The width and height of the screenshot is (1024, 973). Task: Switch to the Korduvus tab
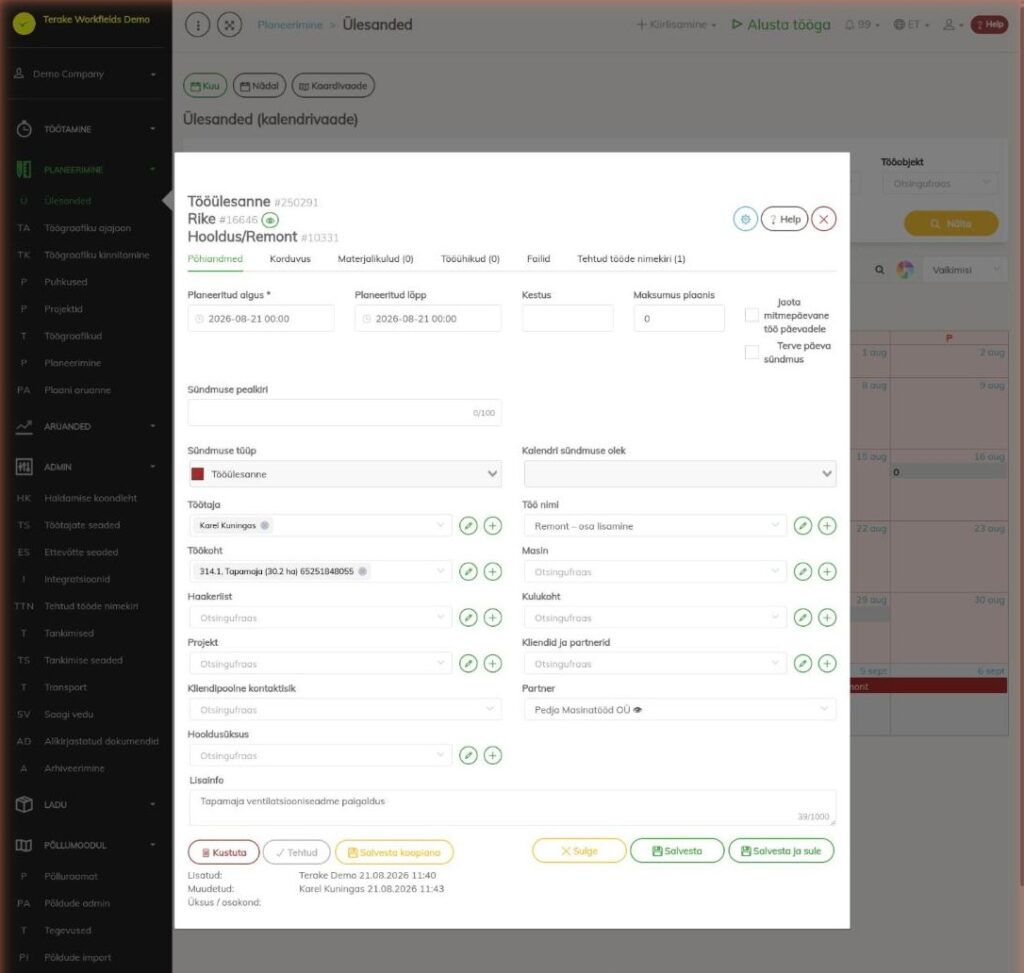pos(290,259)
